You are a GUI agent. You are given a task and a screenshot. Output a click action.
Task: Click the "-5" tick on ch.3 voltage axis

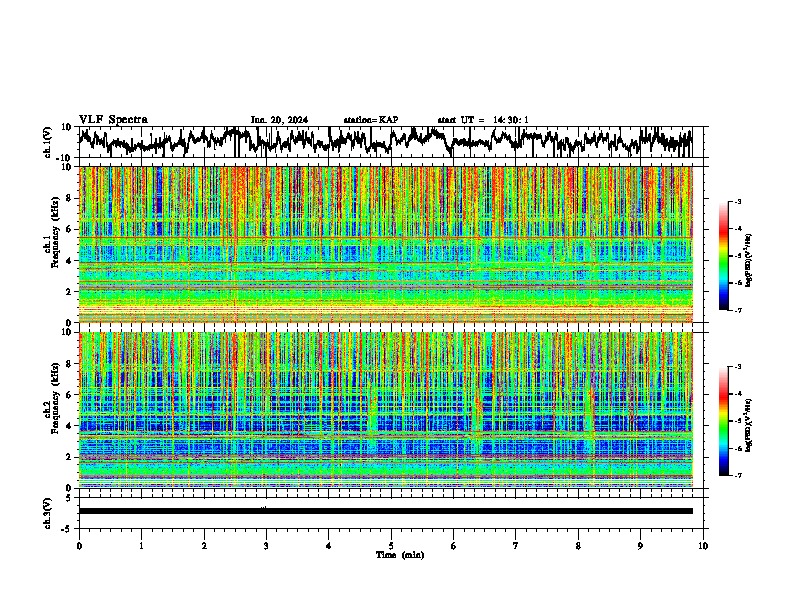coord(68,529)
